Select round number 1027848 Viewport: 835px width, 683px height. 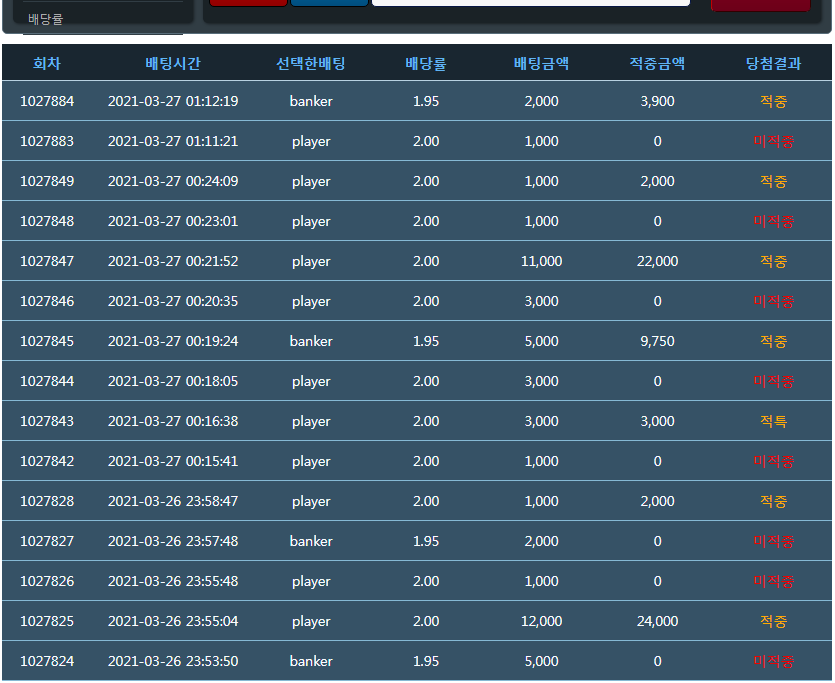point(47,221)
